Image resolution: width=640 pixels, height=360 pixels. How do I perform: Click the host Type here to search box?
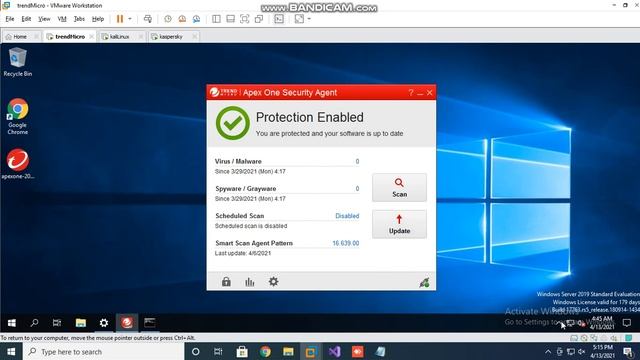click(x=104, y=351)
